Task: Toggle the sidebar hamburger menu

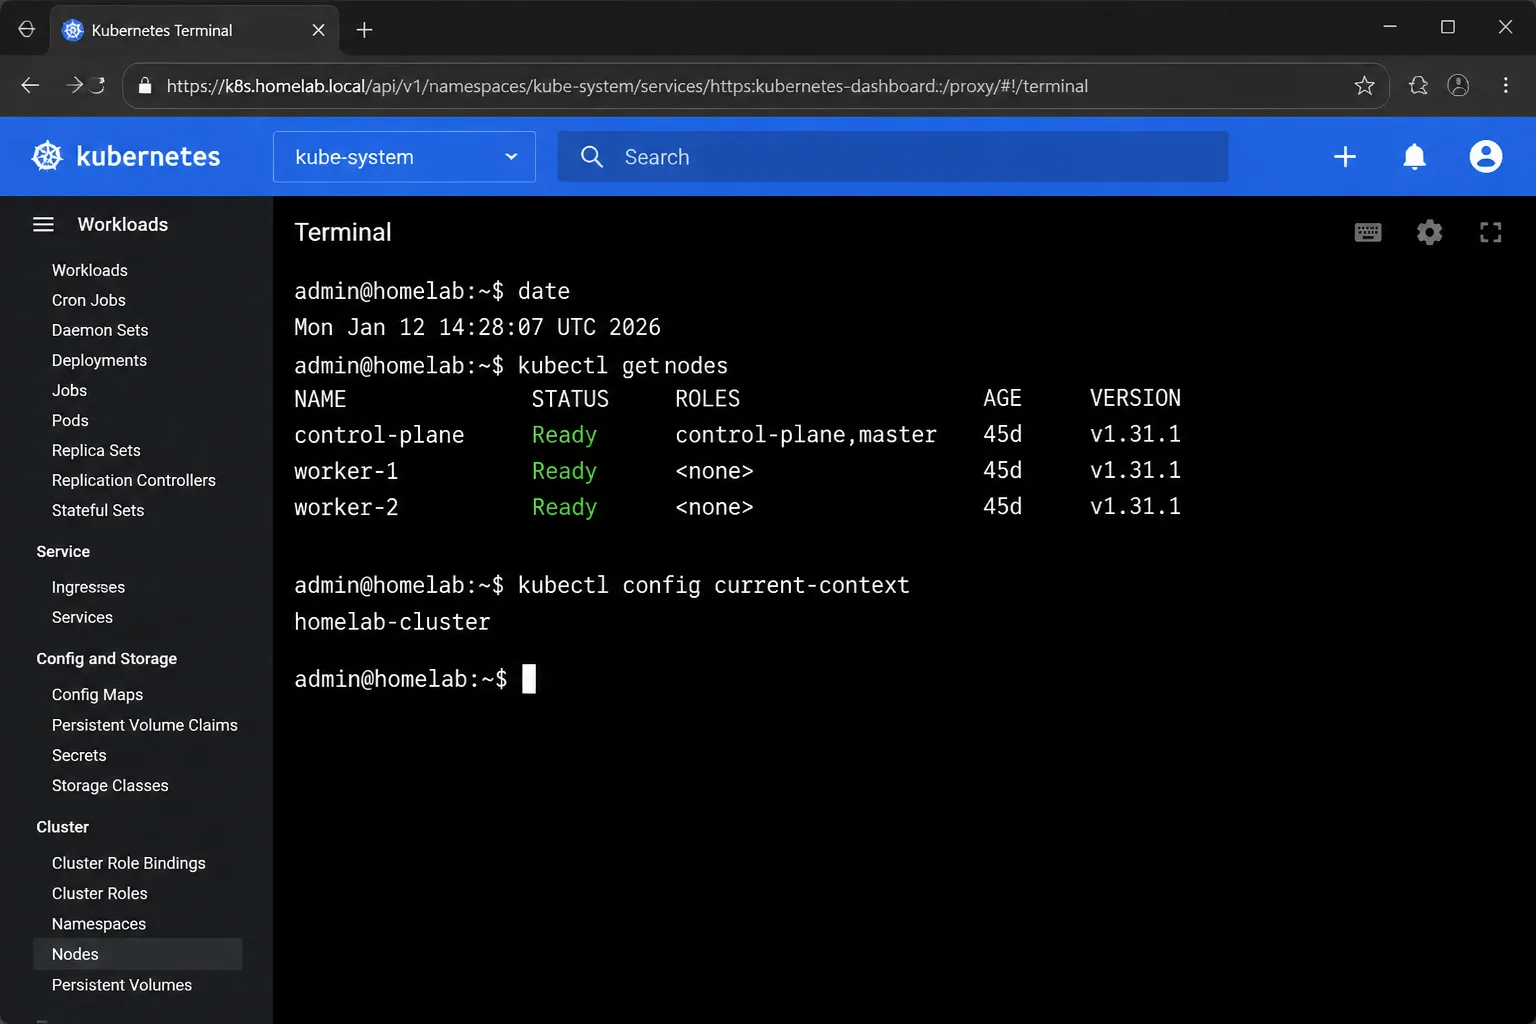Action: click(x=43, y=224)
